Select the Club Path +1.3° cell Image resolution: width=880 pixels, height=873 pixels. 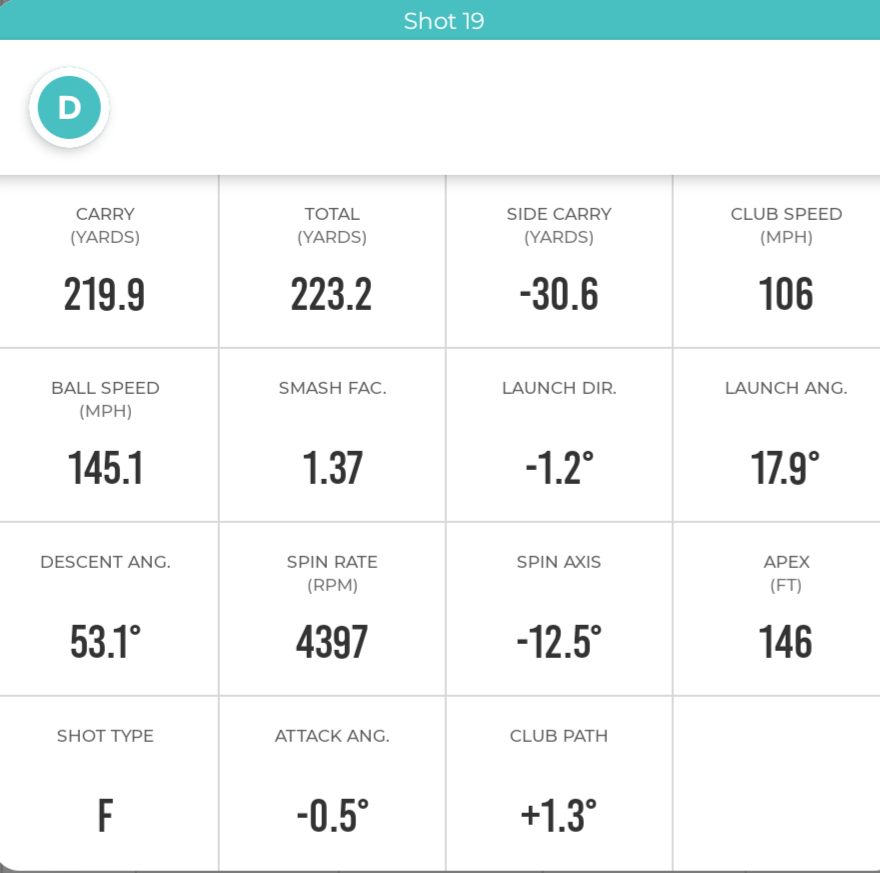(x=559, y=783)
